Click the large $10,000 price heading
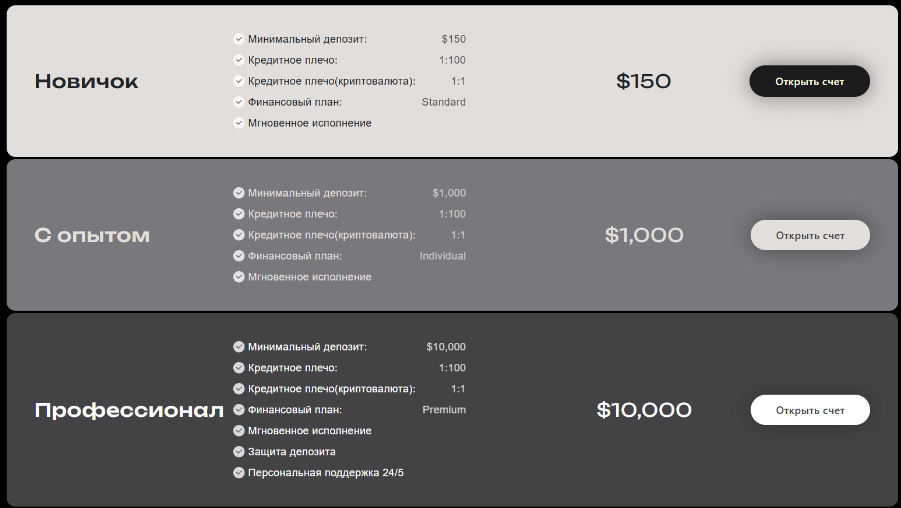The width and height of the screenshot is (901, 508). point(644,410)
